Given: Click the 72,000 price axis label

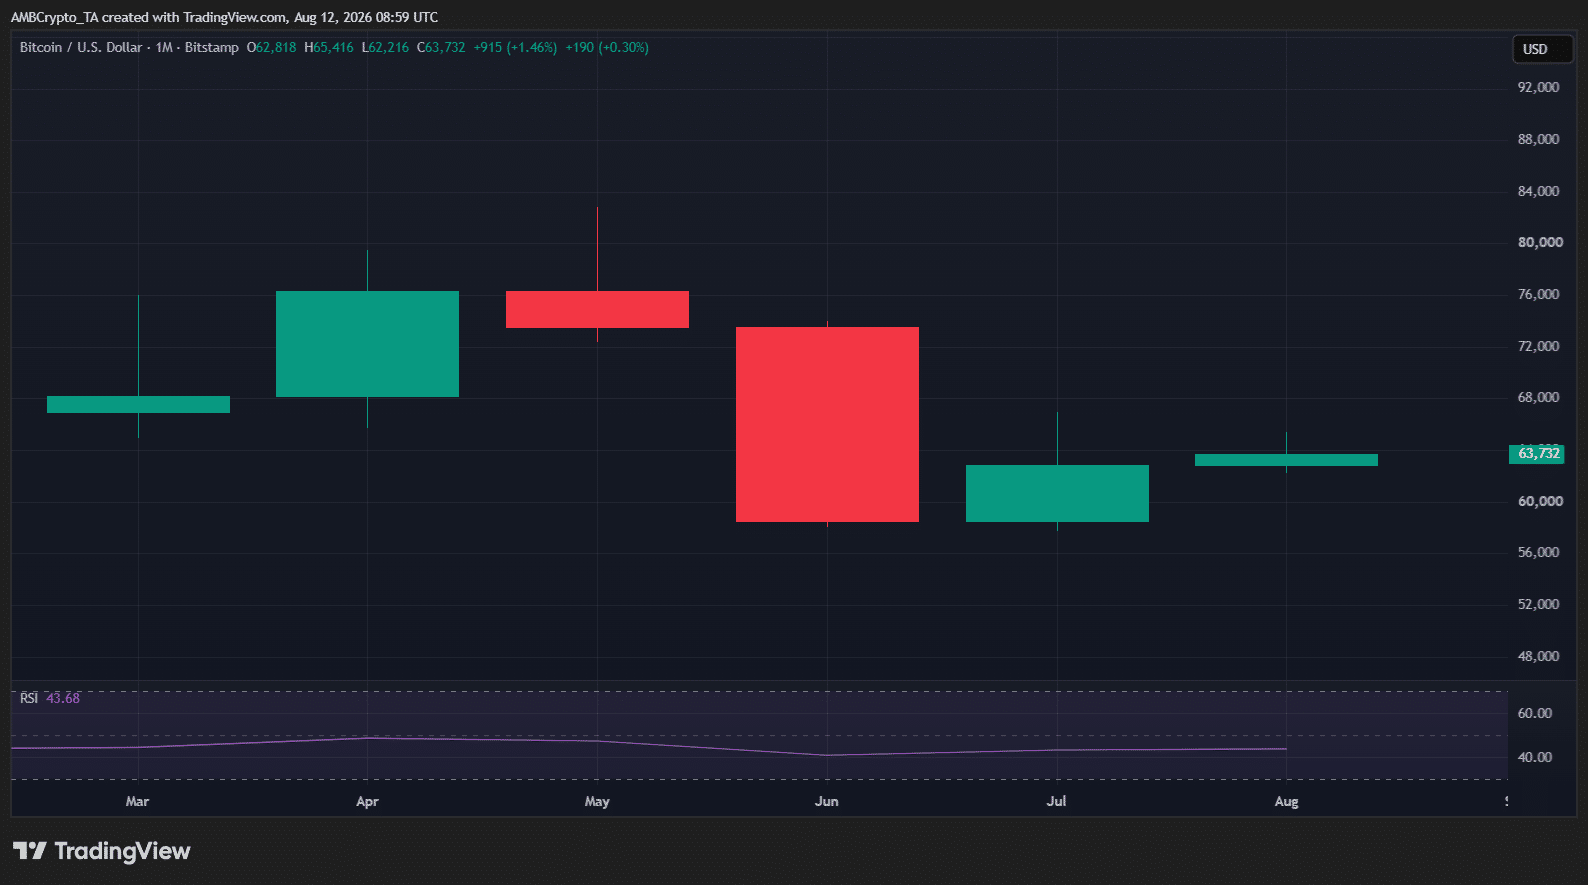Looking at the screenshot, I should point(1538,346).
